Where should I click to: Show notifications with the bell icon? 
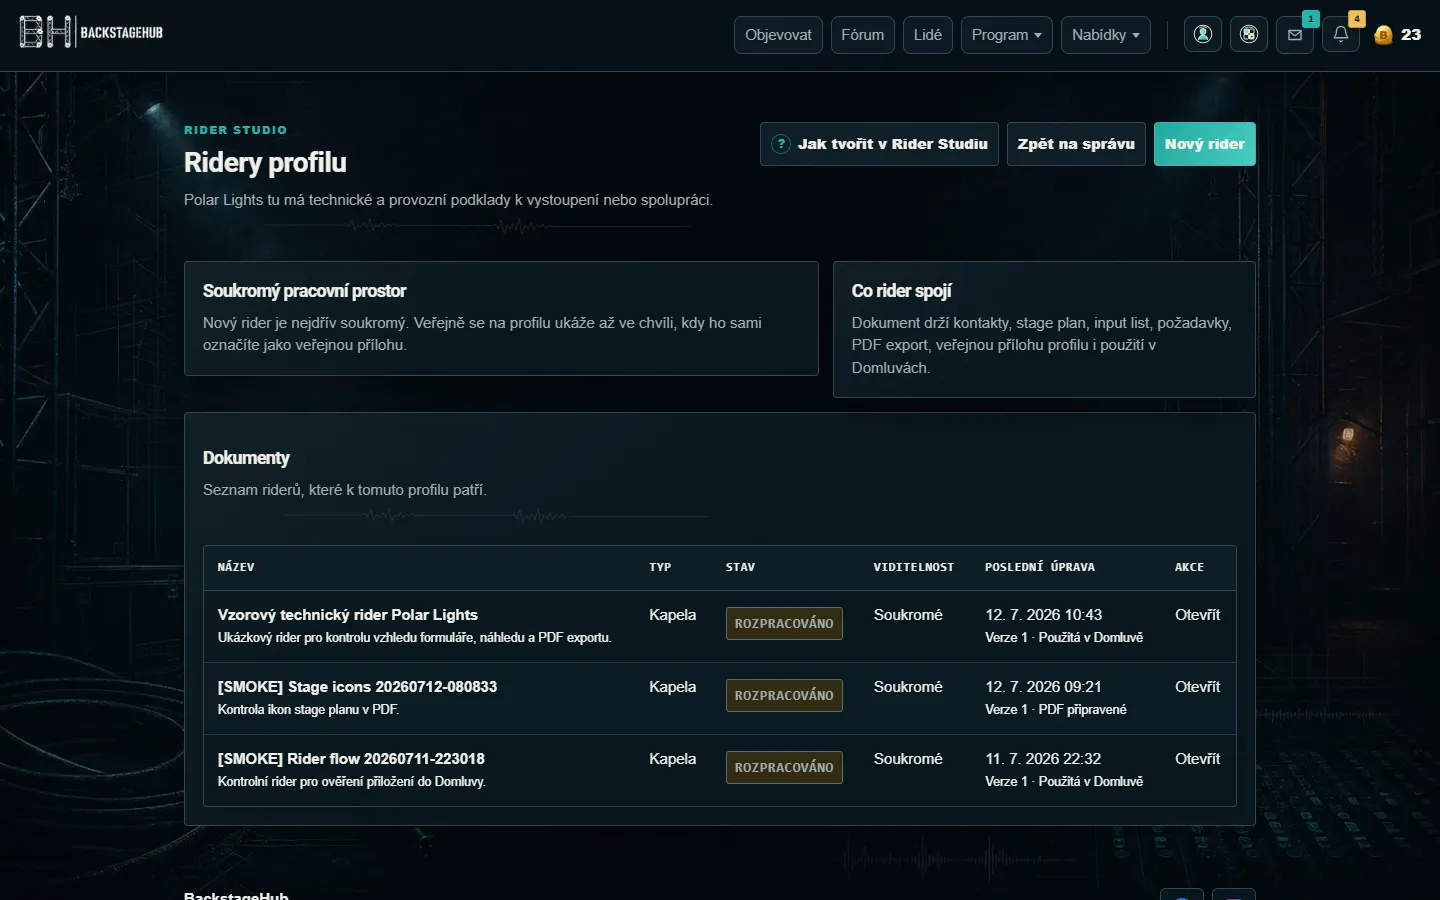point(1341,34)
